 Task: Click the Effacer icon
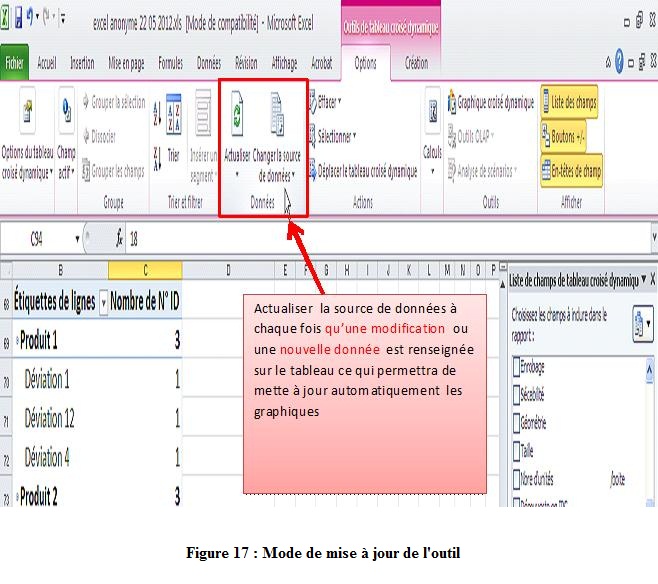[313, 102]
